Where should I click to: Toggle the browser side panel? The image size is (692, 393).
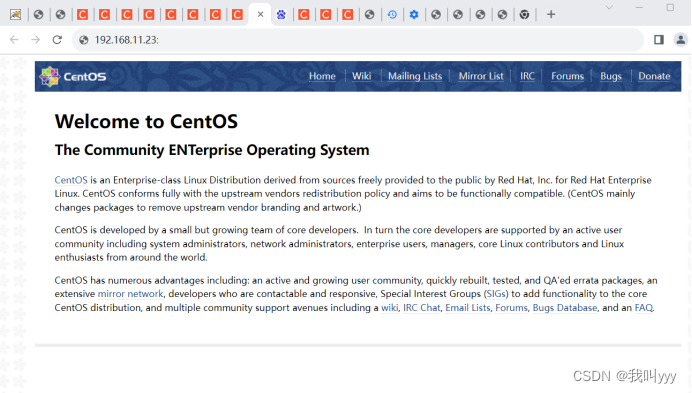[x=659, y=40]
